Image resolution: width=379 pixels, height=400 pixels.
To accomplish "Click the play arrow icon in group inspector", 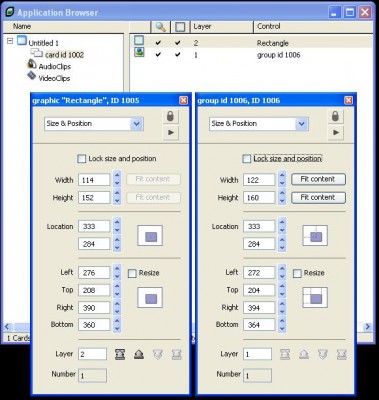I will tap(335, 132).
